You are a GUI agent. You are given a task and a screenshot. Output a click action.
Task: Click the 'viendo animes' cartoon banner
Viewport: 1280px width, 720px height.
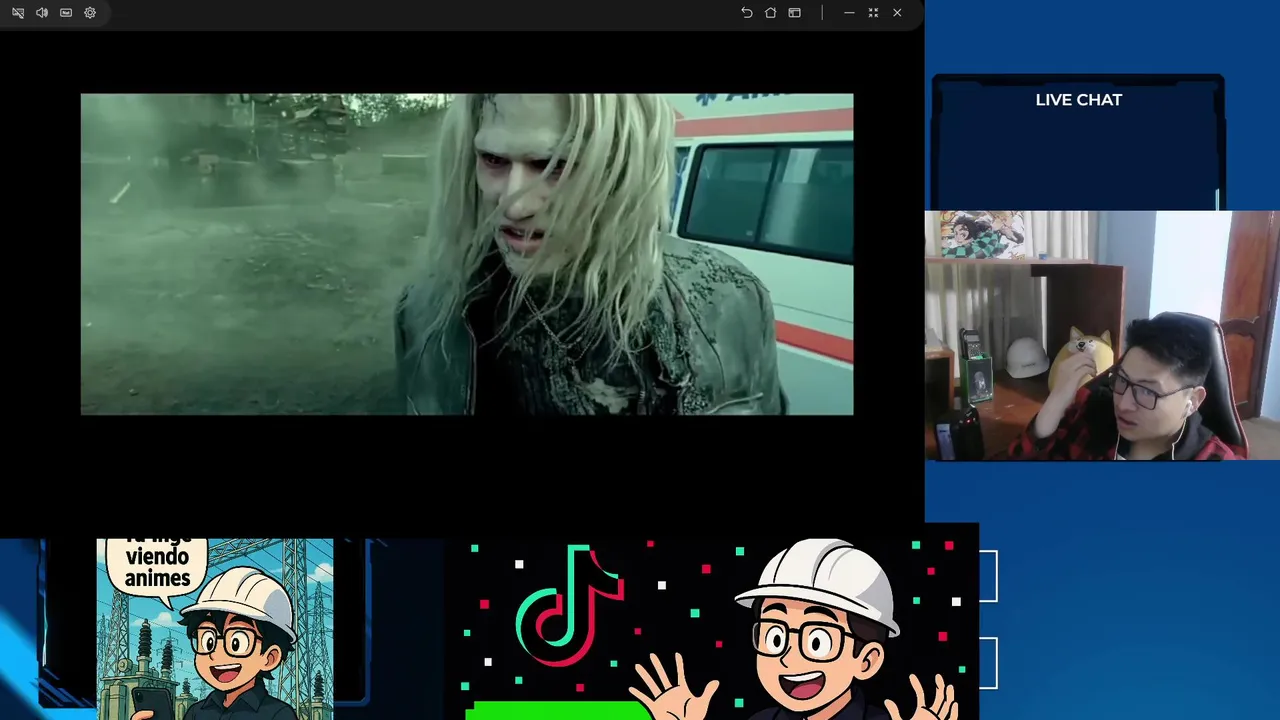point(215,629)
